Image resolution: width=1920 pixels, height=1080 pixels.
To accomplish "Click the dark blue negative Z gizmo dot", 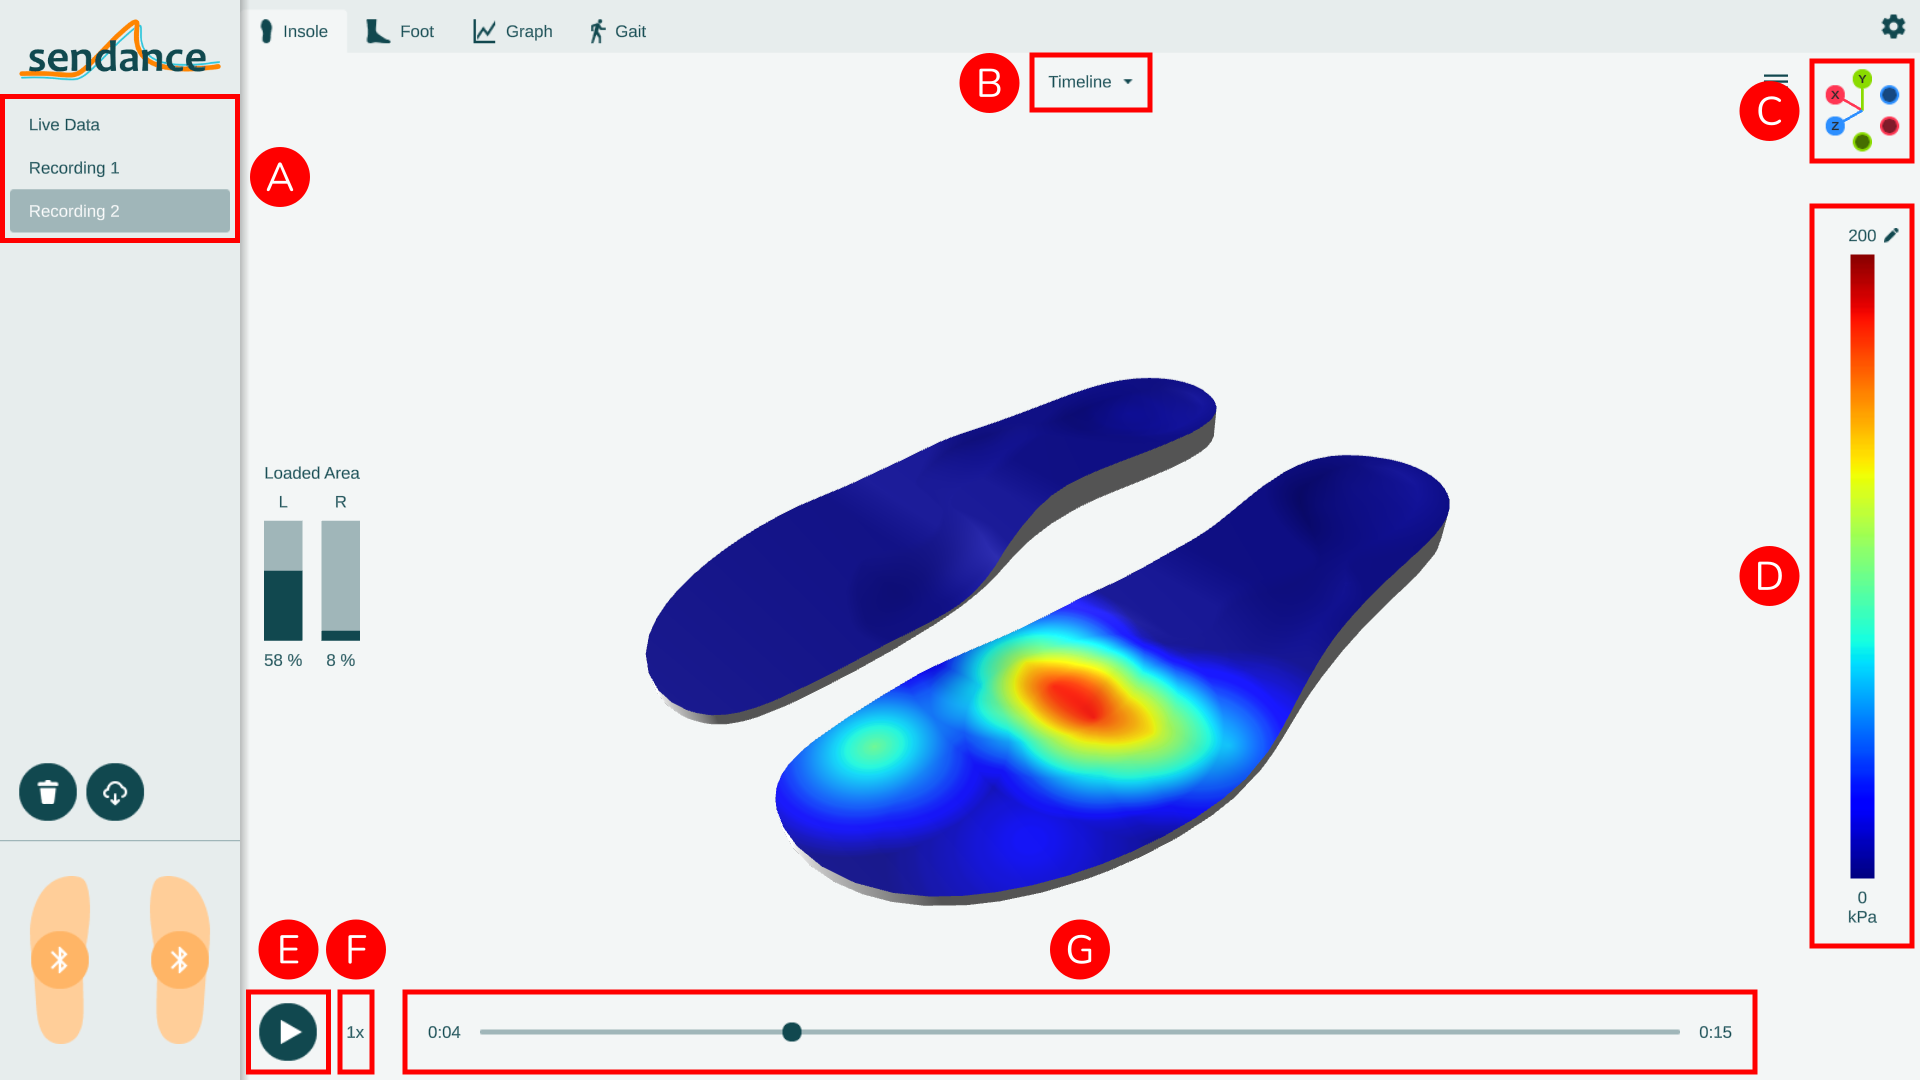I will tap(1889, 95).
